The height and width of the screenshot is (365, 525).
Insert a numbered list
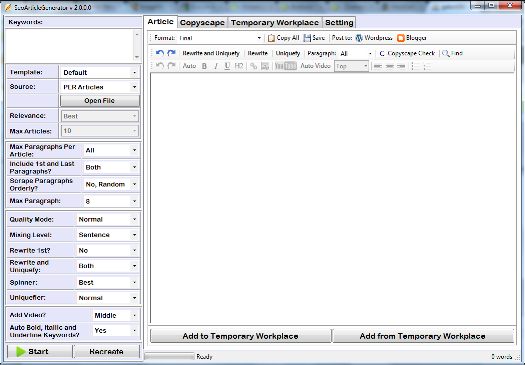427,66
